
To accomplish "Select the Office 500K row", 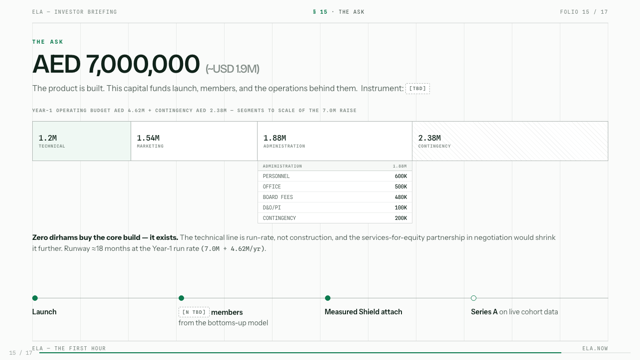I will [335, 187].
